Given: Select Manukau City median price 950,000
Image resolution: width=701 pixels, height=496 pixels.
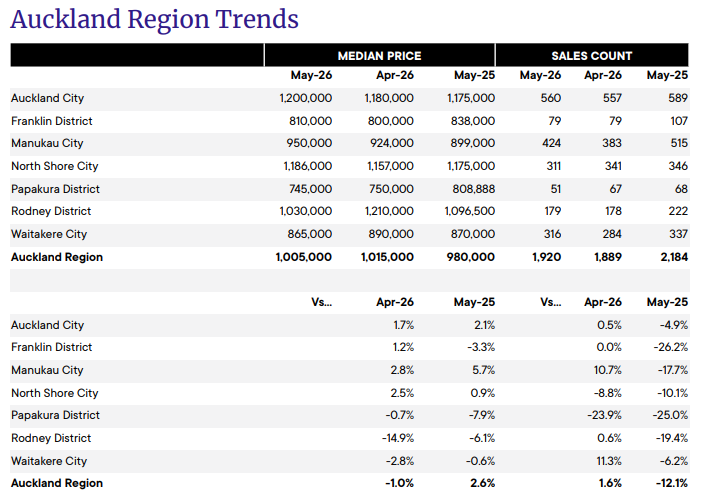Looking at the screenshot, I should [x=309, y=143].
